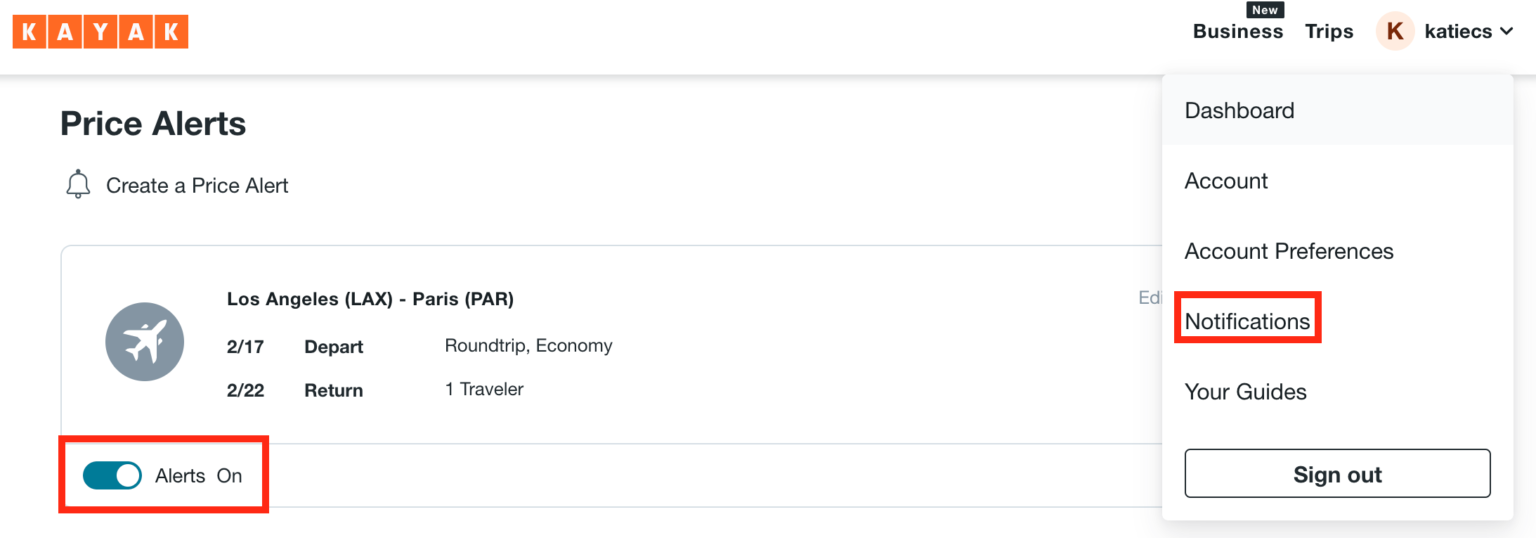Click the KAYAK logo
Viewport: 1536px width, 538px height.
100,32
